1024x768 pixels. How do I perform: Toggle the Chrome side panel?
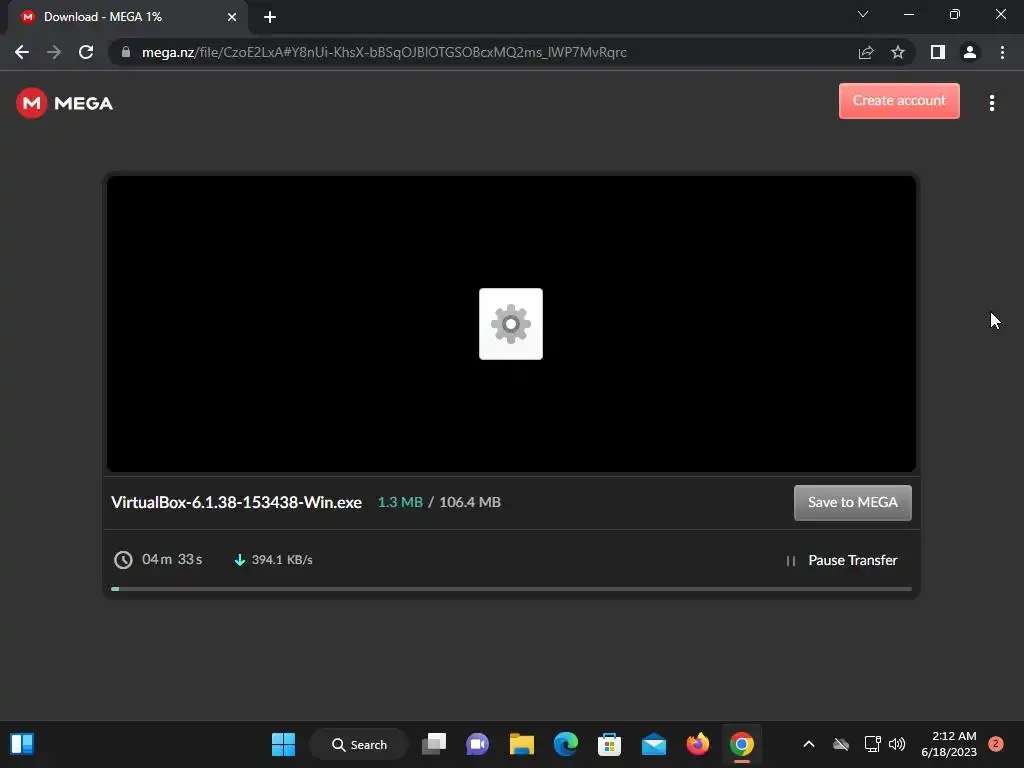[x=937, y=52]
